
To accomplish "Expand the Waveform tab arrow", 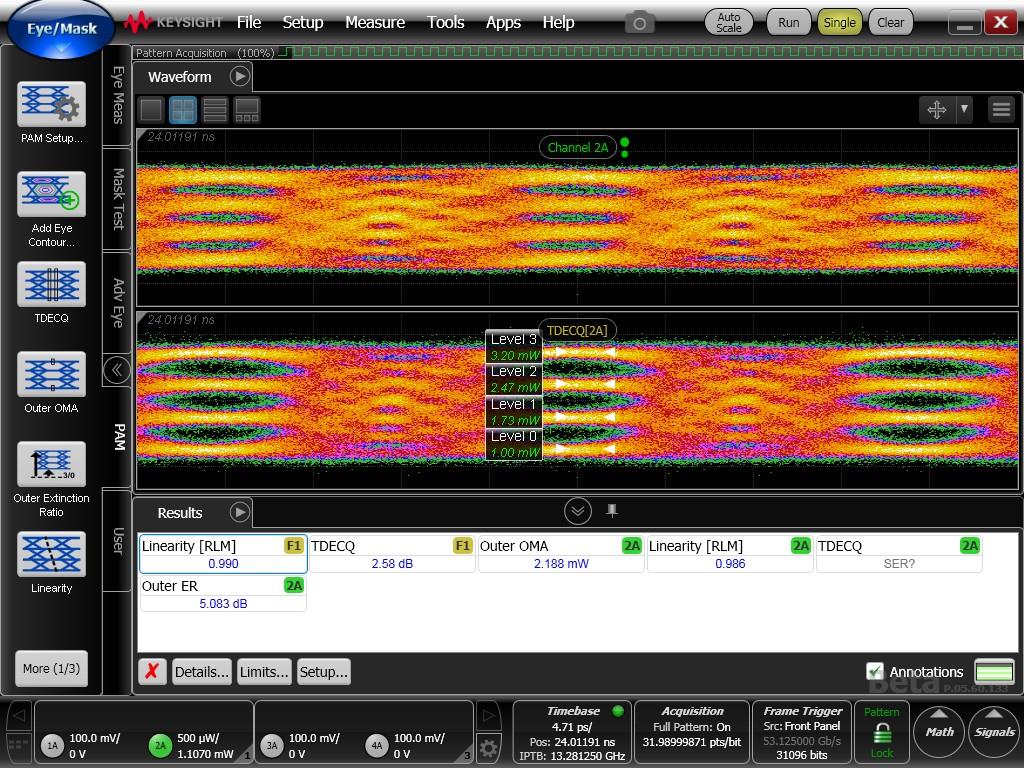I will (239, 76).
